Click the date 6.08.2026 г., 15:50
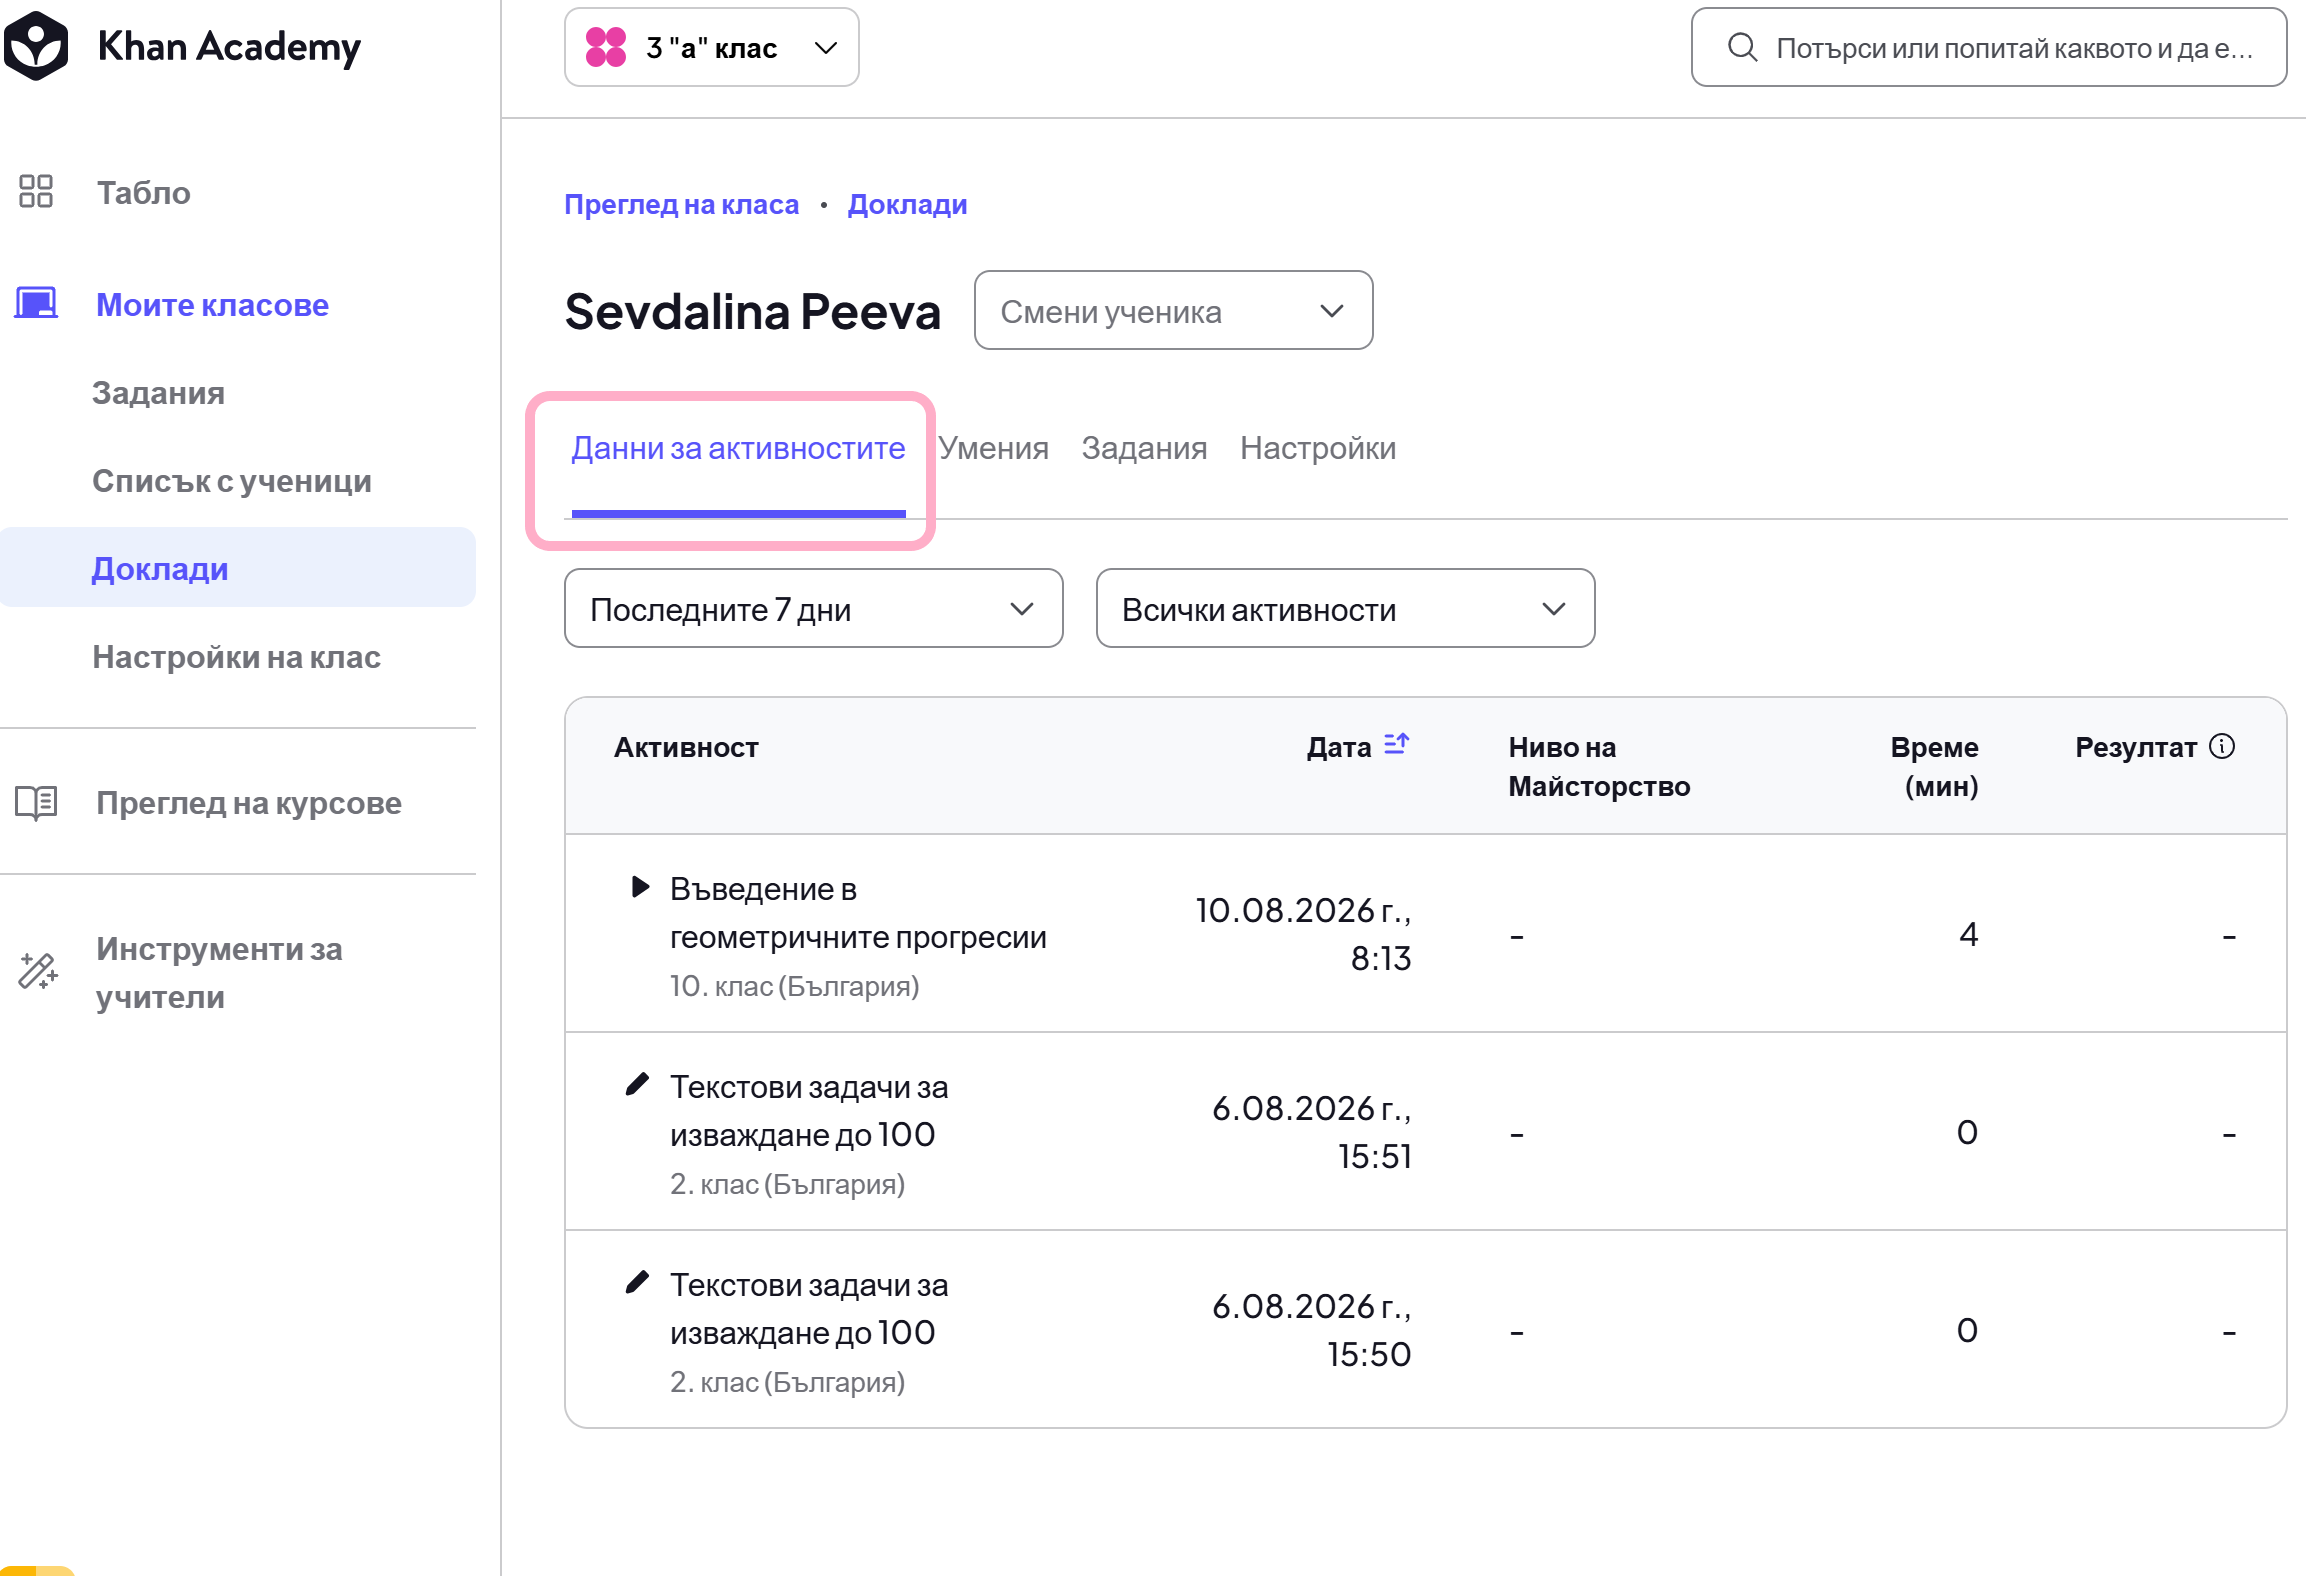The height and width of the screenshot is (1576, 2306). [x=1311, y=1330]
